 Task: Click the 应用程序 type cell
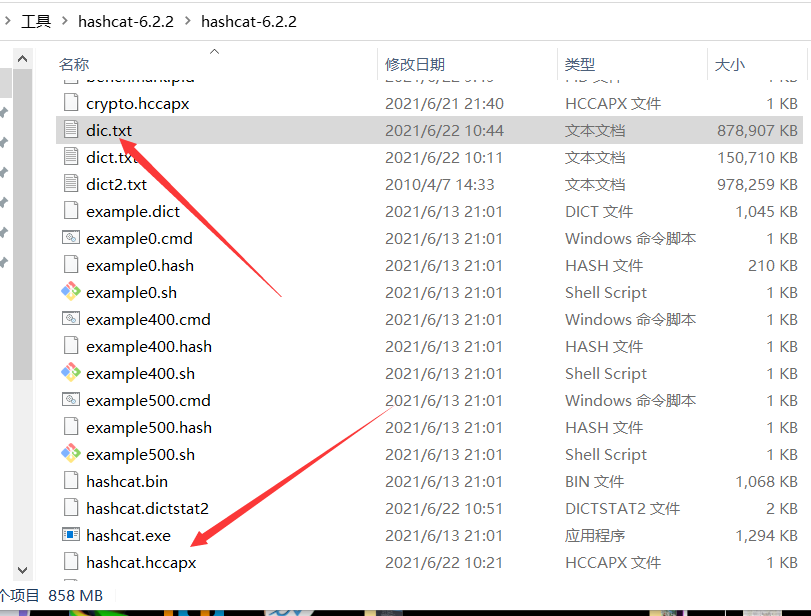tap(595, 535)
